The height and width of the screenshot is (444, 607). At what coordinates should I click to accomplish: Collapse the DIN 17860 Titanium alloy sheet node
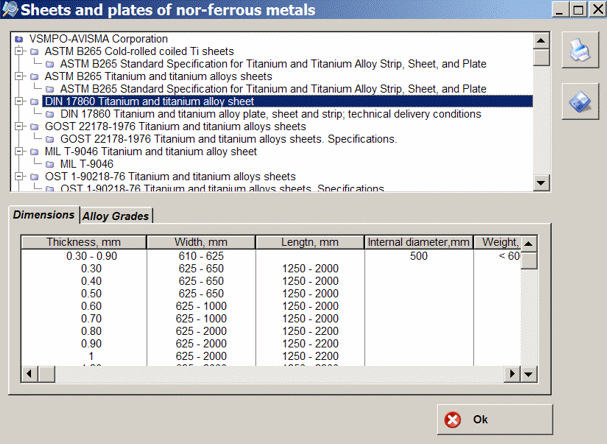(21, 102)
